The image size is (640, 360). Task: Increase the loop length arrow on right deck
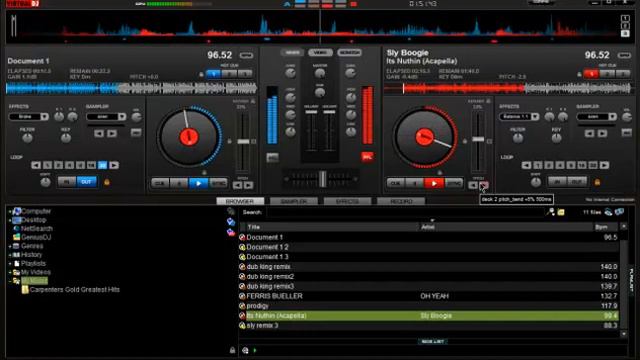[x=604, y=165]
